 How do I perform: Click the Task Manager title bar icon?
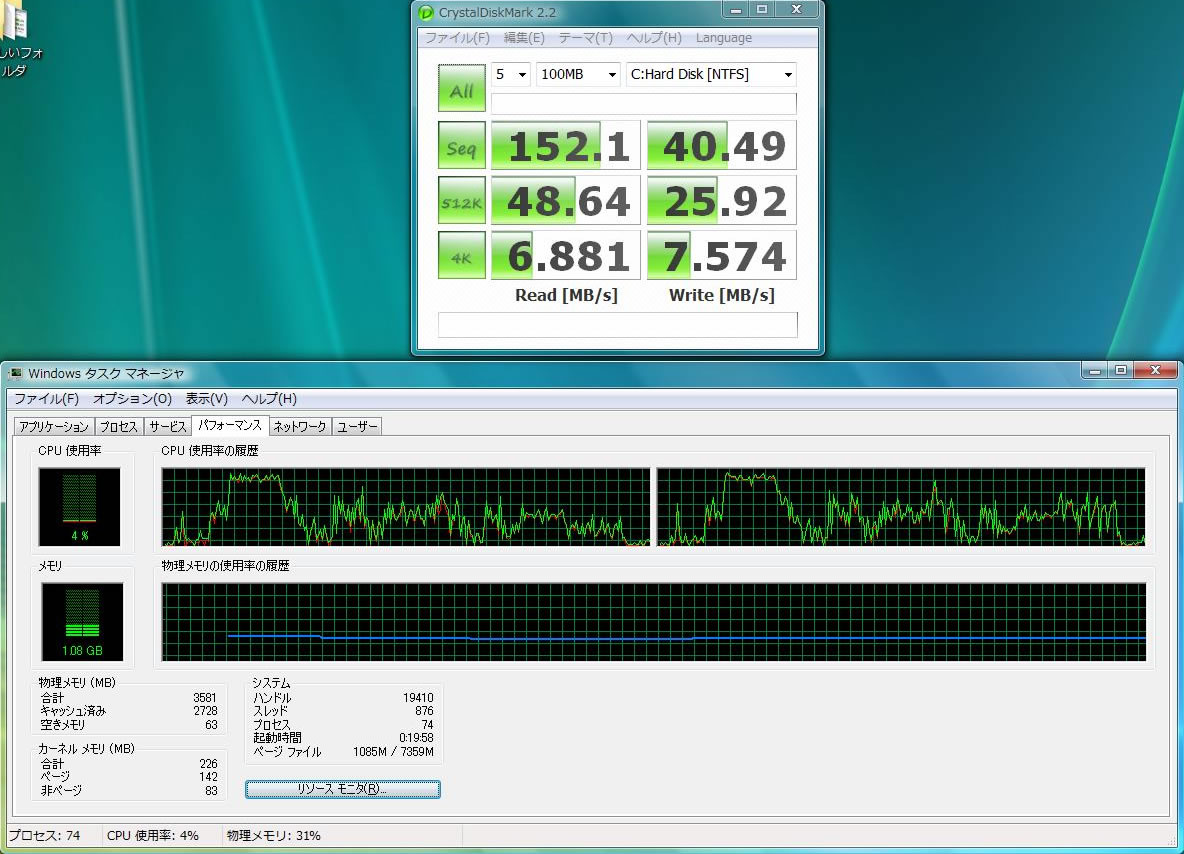pos(16,373)
